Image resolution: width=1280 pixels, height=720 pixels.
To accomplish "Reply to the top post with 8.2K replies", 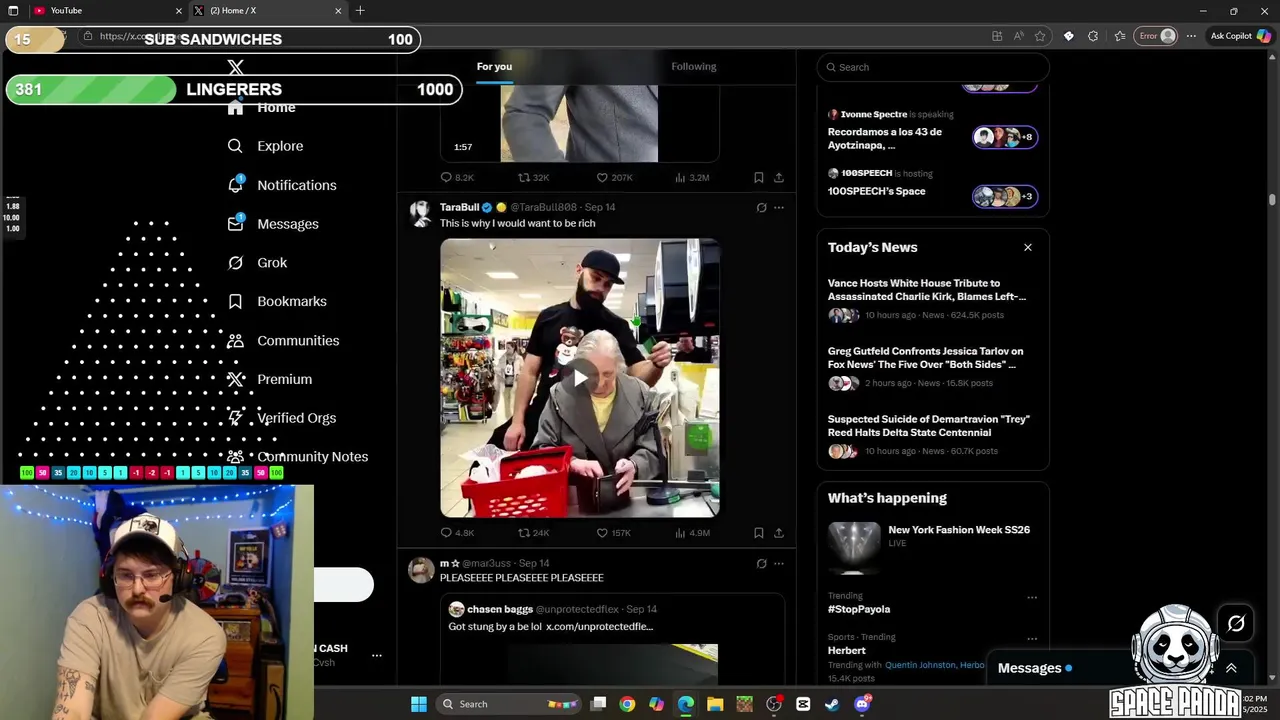I will point(457,177).
